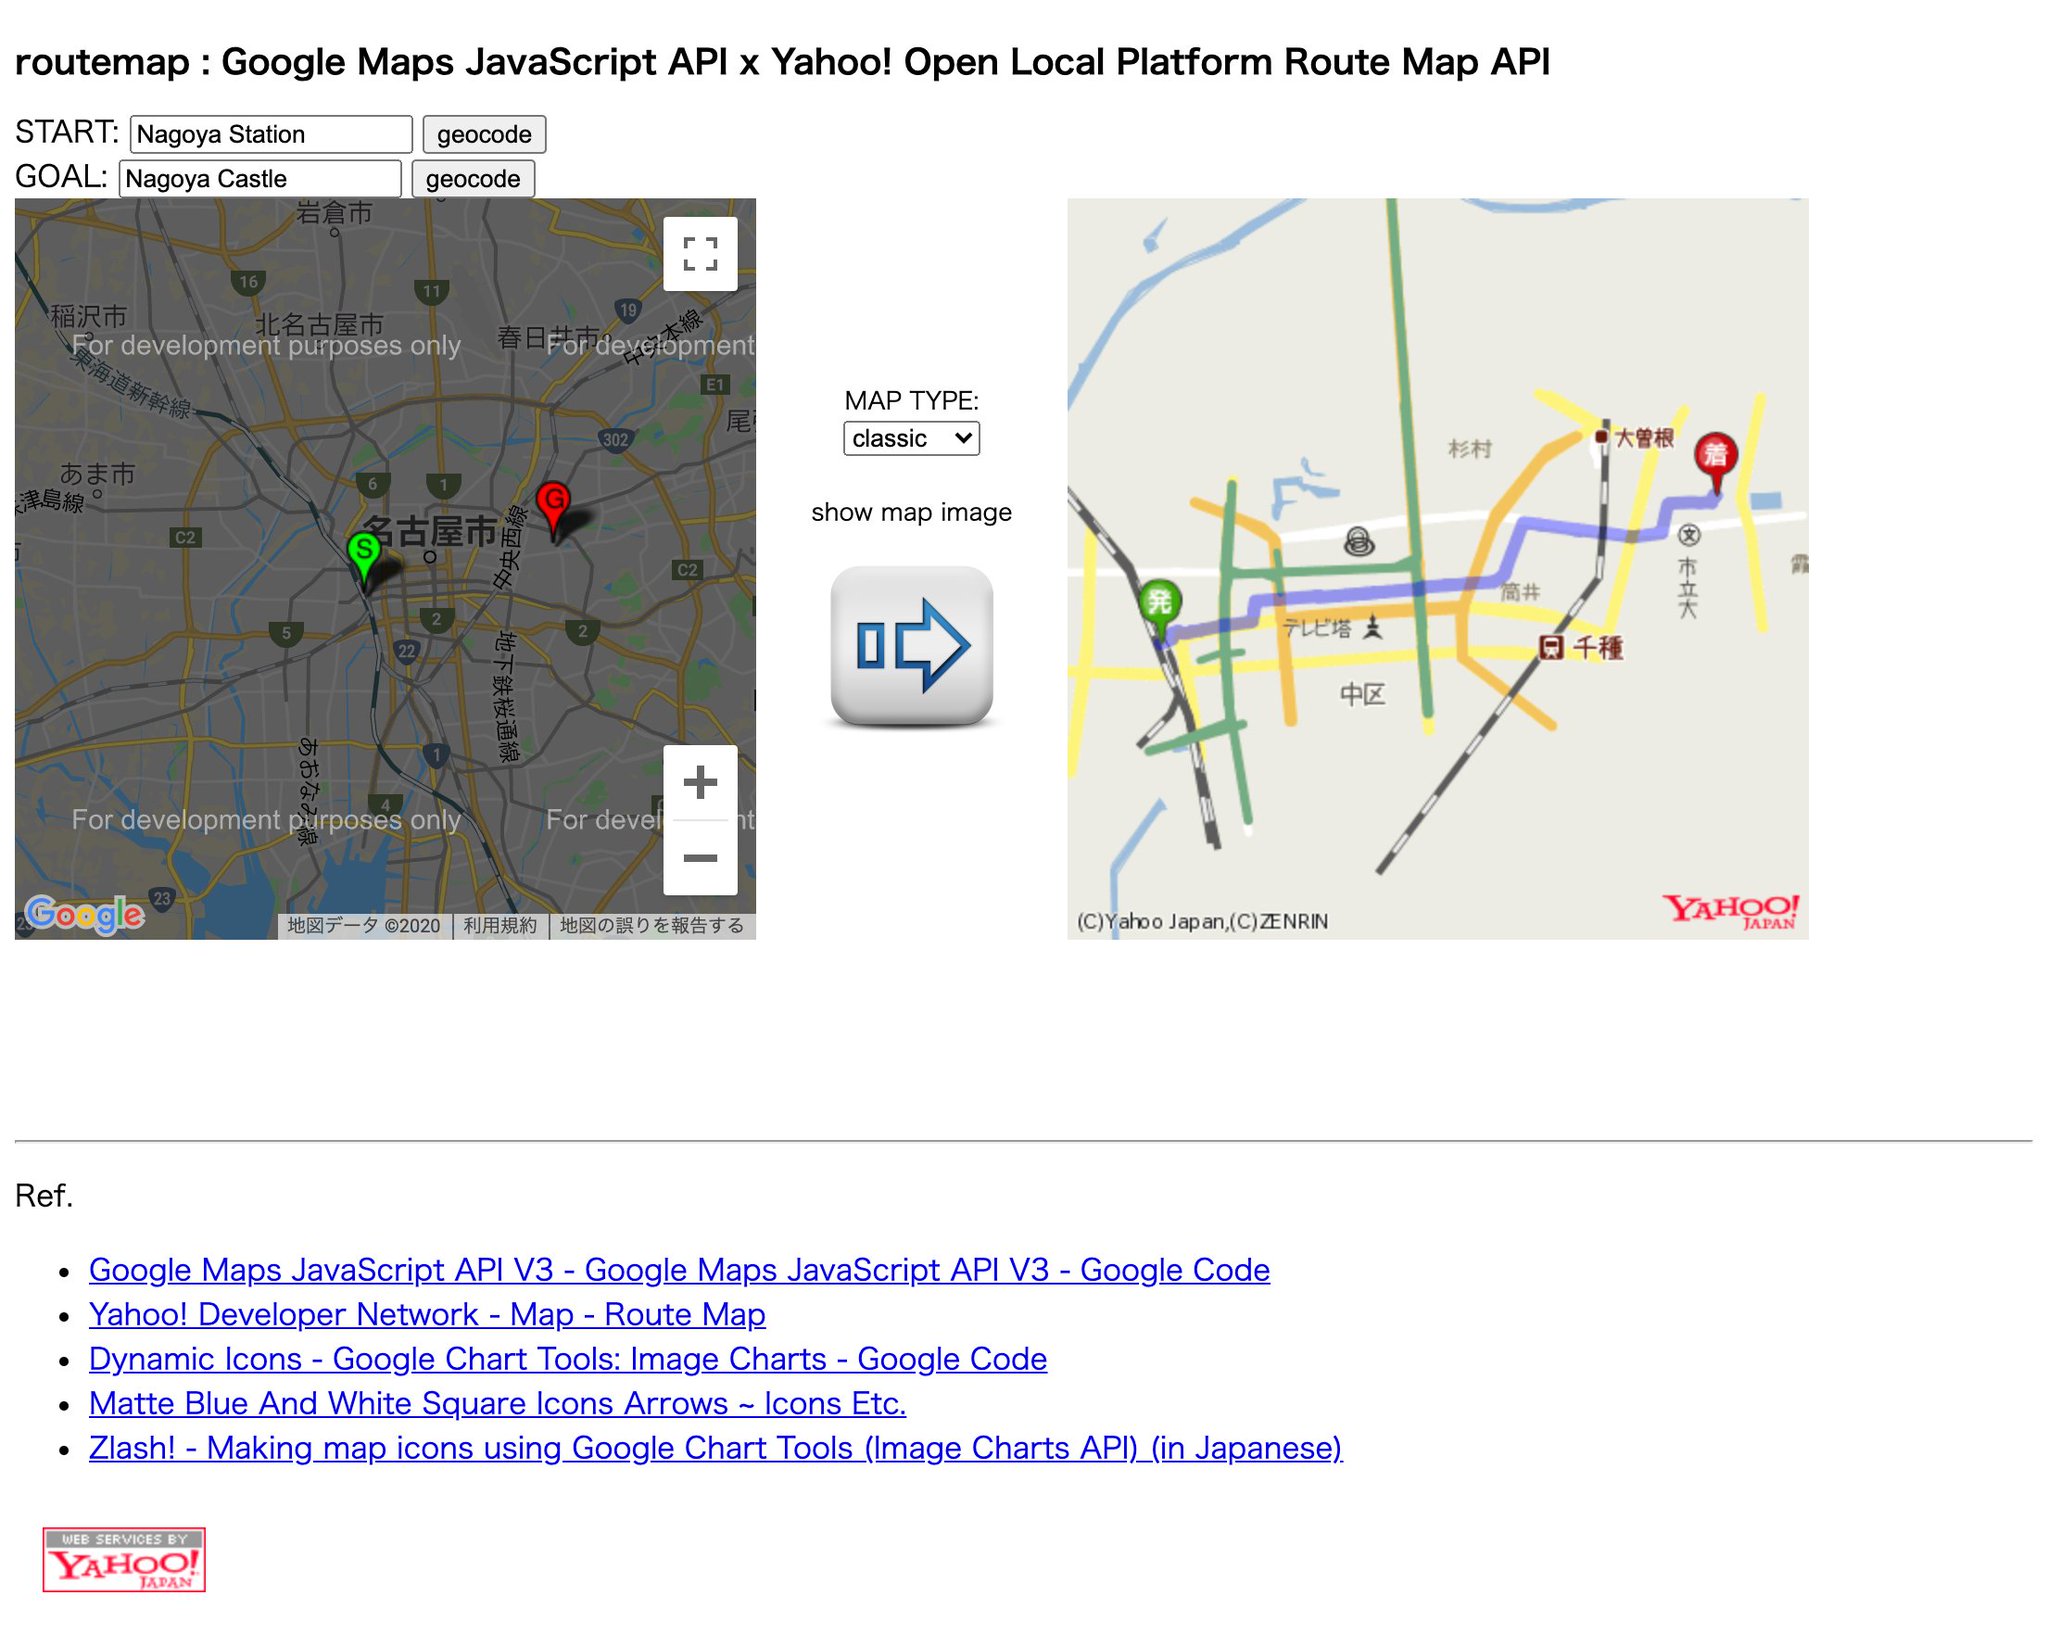The width and height of the screenshot is (2048, 1646).
Task: Focus the START input with Nagoya Station
Action: coord(271,134)
